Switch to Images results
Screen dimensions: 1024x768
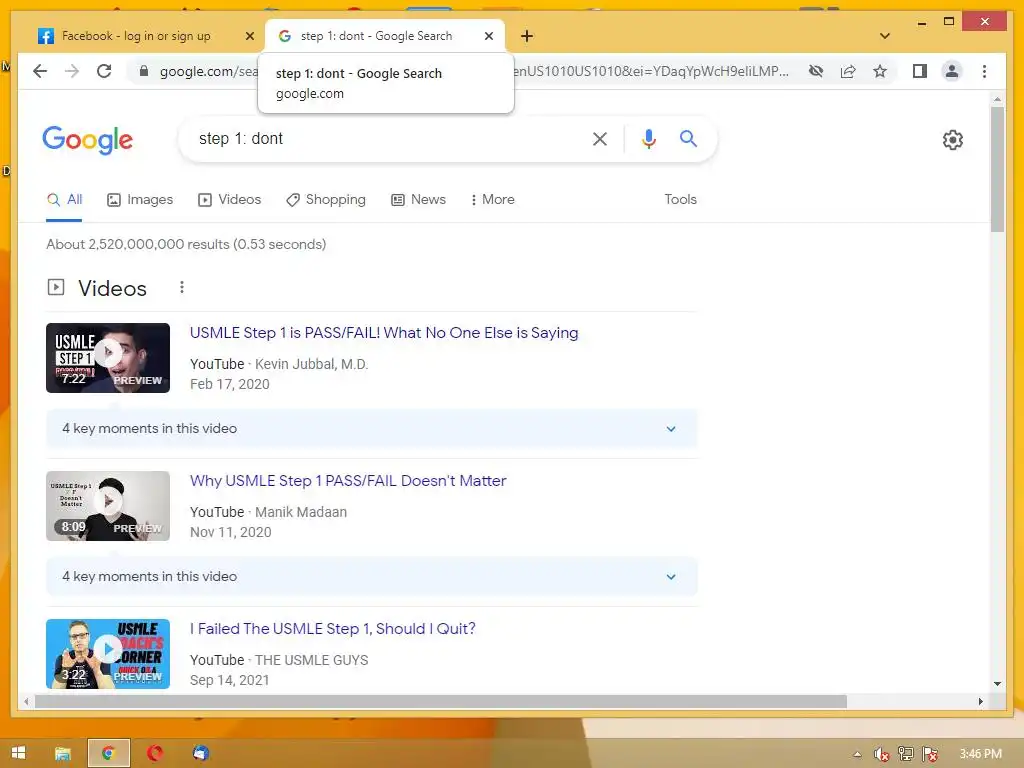(140, 200)
